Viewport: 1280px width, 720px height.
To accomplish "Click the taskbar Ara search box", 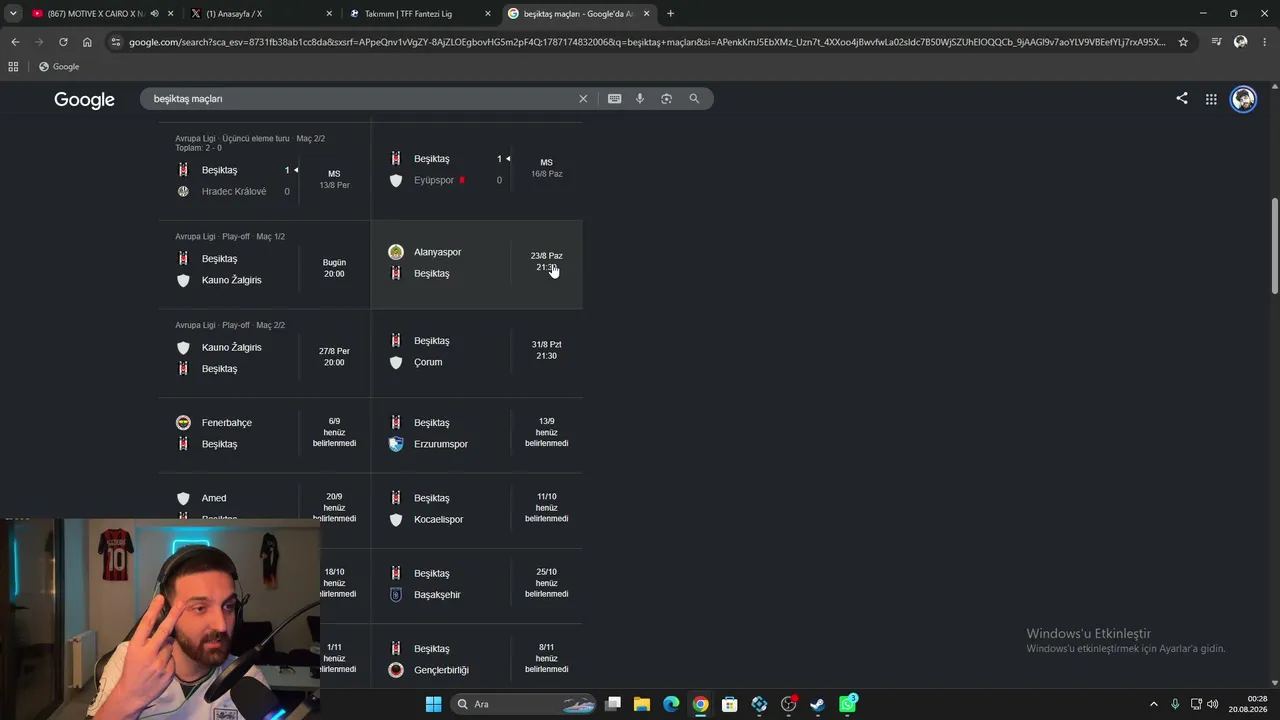I will coord(524,704).
